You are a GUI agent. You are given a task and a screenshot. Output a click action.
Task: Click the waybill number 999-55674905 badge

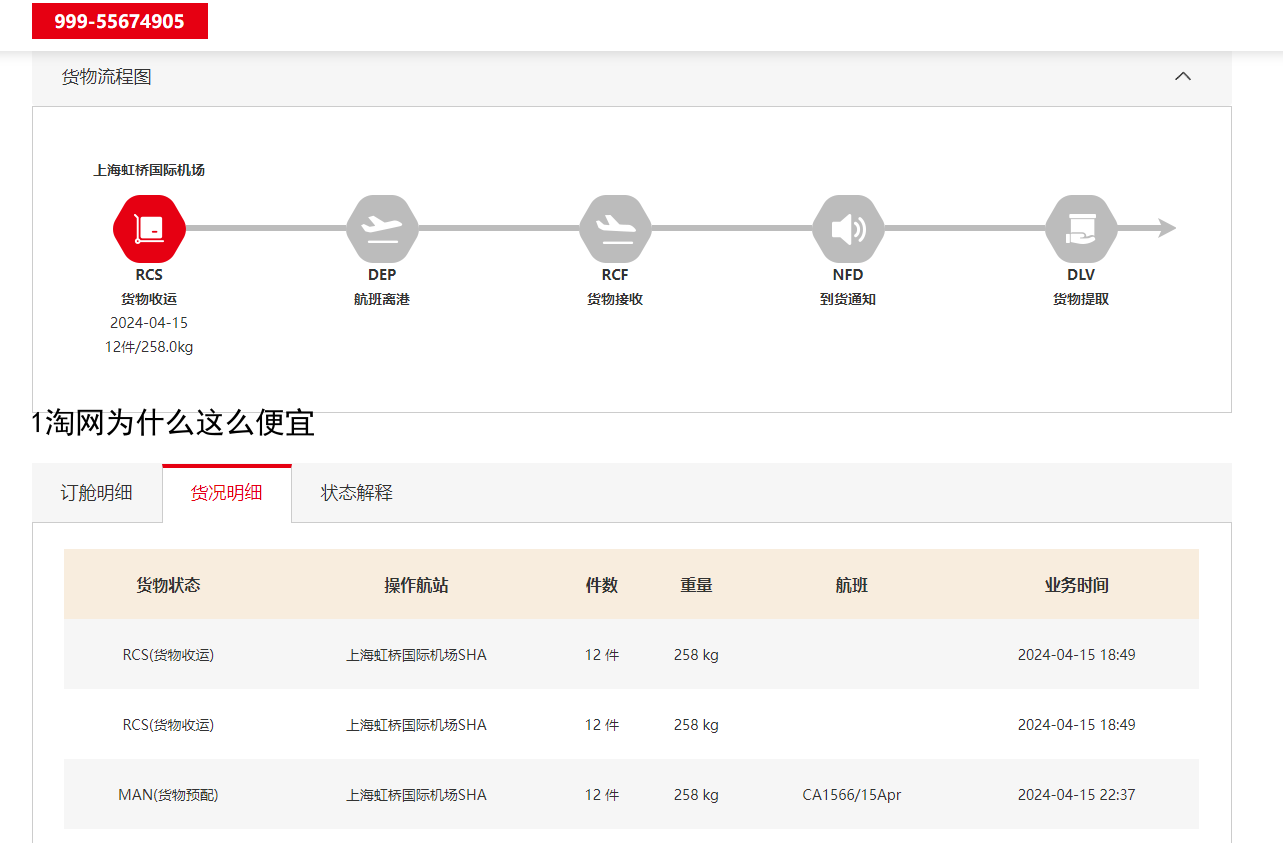tap(120, 21)
